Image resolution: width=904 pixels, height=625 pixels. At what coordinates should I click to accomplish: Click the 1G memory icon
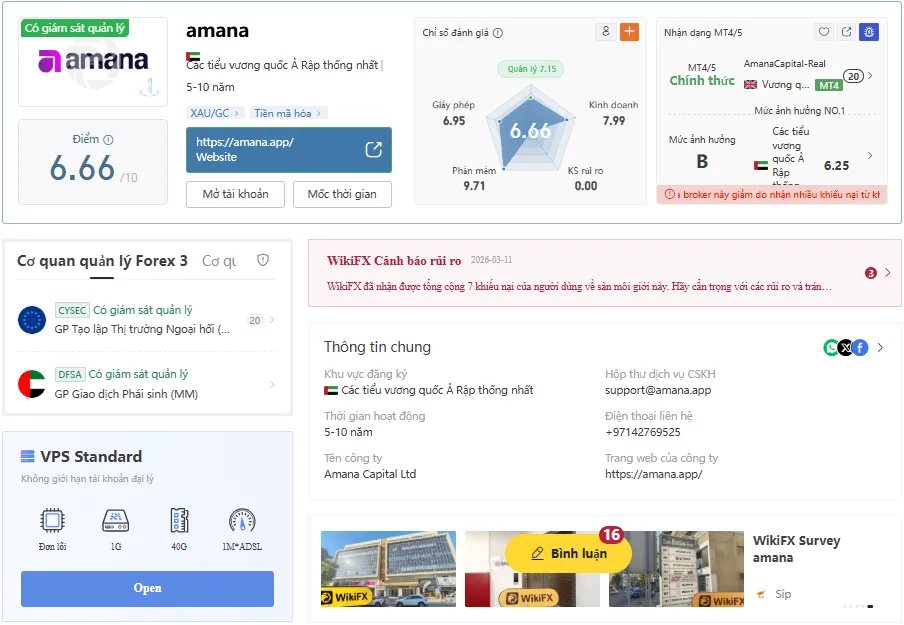point(116,521)
